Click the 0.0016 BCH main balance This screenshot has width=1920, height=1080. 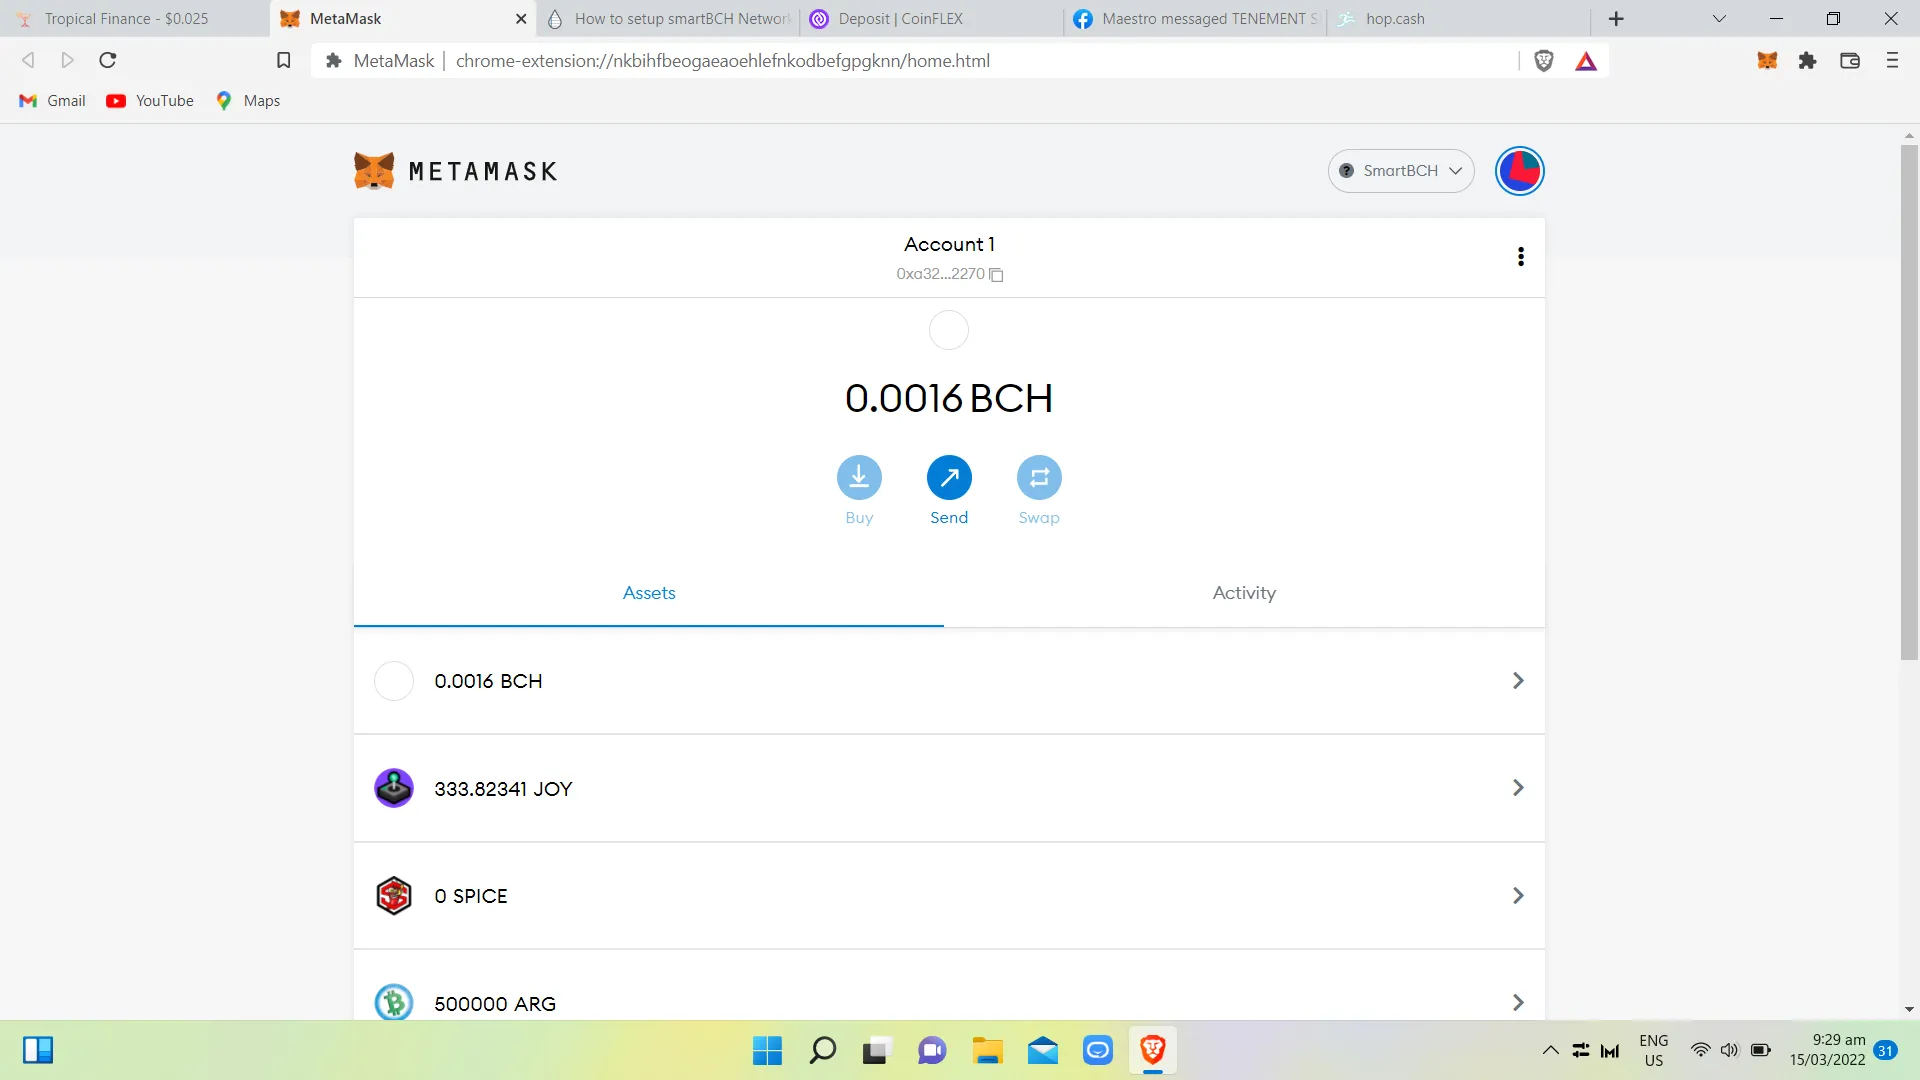coord(949,398)
